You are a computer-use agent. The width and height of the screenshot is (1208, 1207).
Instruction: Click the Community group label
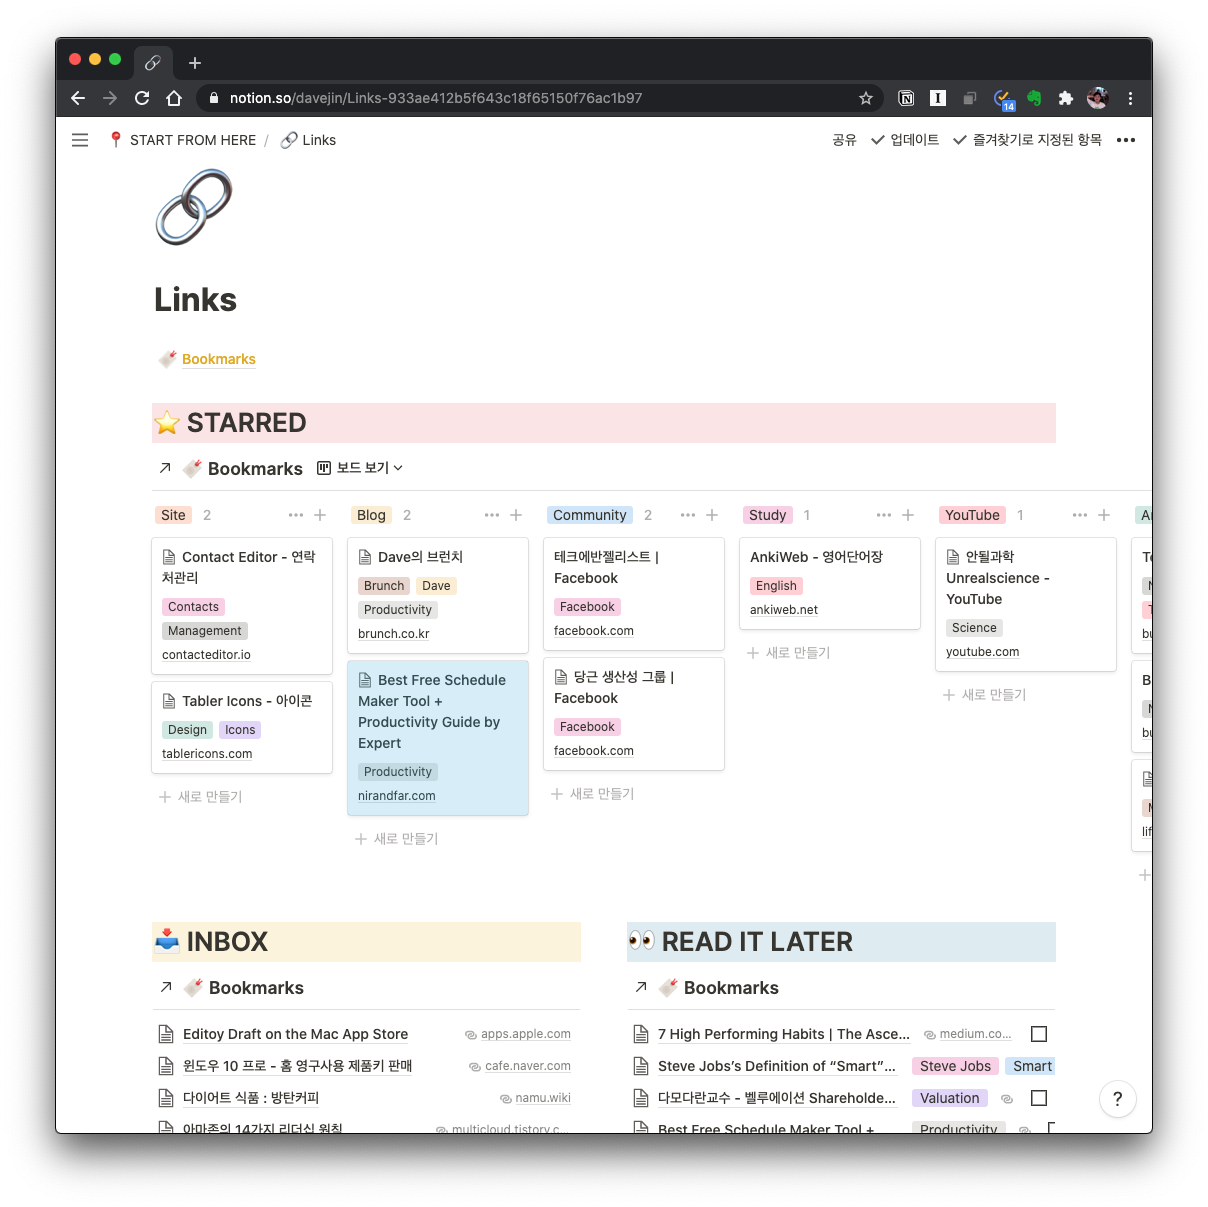590,515
